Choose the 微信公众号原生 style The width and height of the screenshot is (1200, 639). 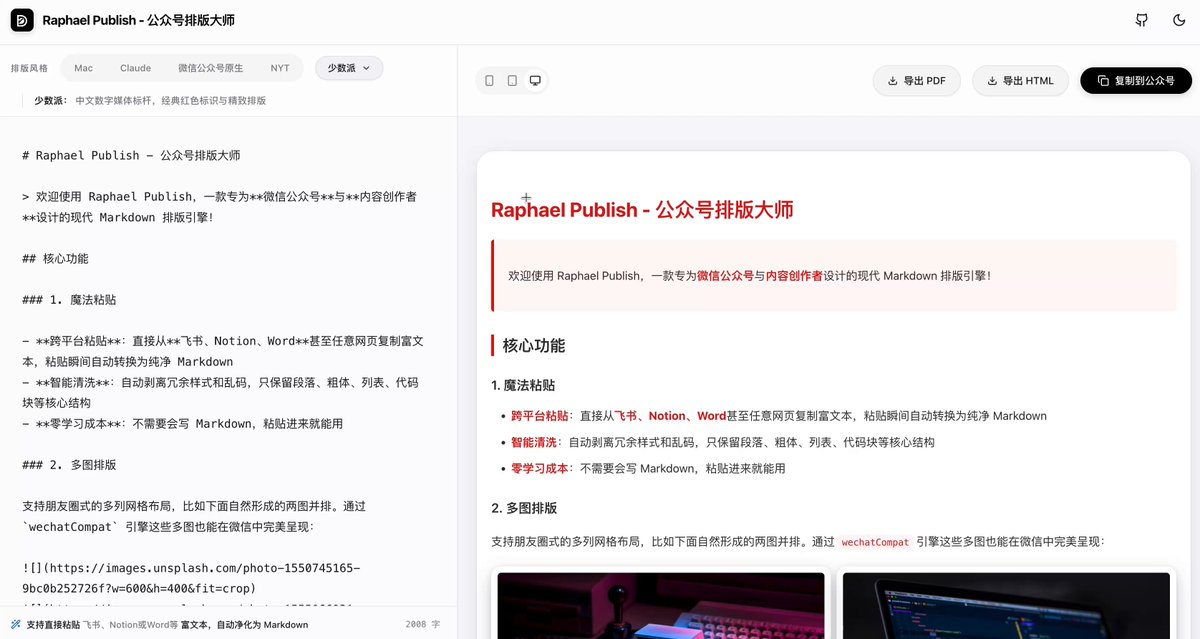[210, 68]
